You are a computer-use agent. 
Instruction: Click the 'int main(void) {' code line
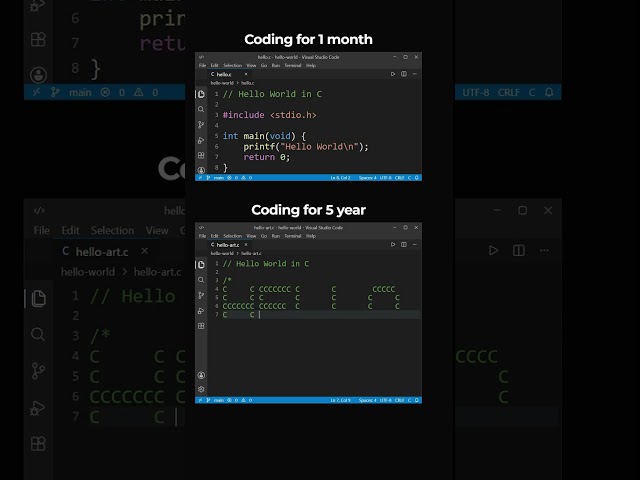pyautogui.click(x=264, y=136)
